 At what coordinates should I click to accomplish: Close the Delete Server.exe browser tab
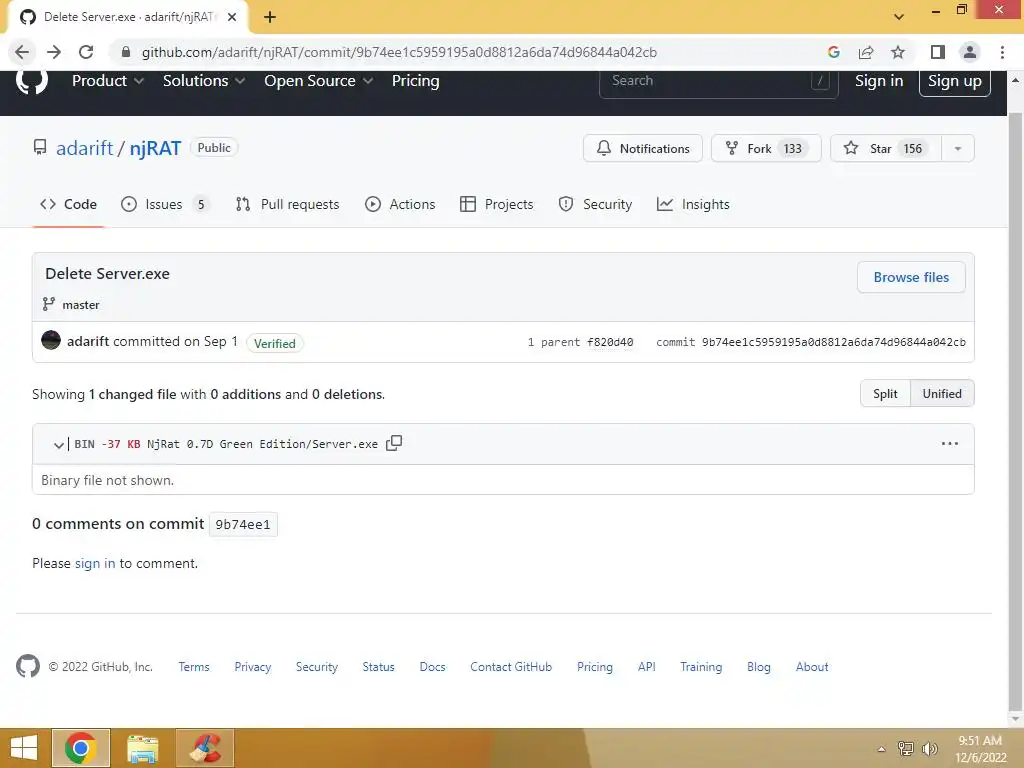click(x=232, y=17)
